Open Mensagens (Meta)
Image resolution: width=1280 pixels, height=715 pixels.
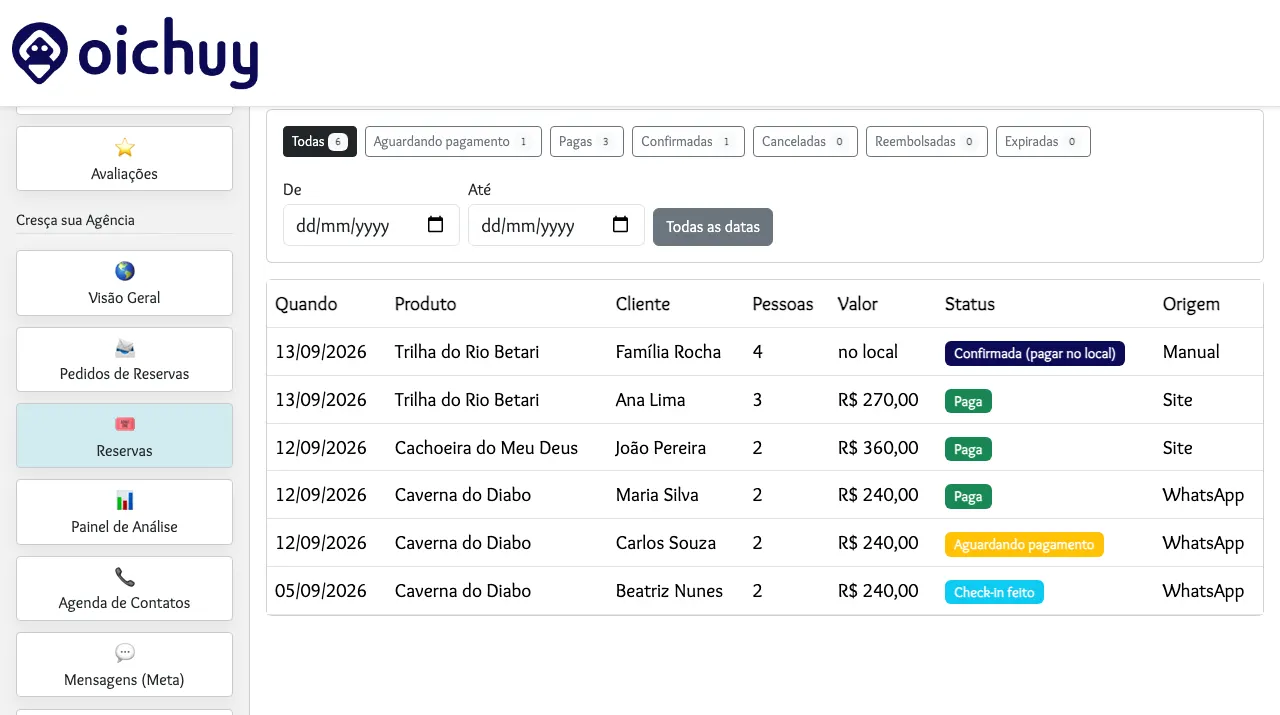tap(125, 665)
